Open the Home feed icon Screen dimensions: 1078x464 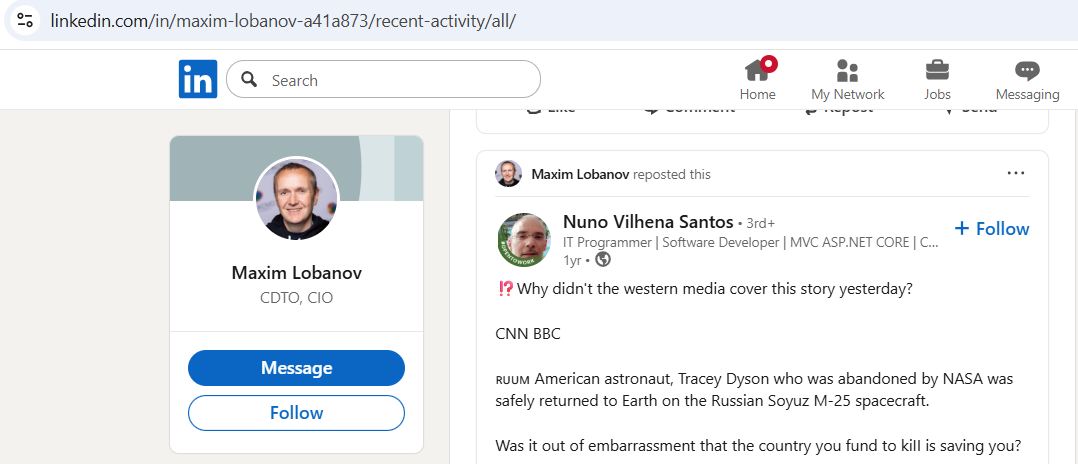click(757, 71)
